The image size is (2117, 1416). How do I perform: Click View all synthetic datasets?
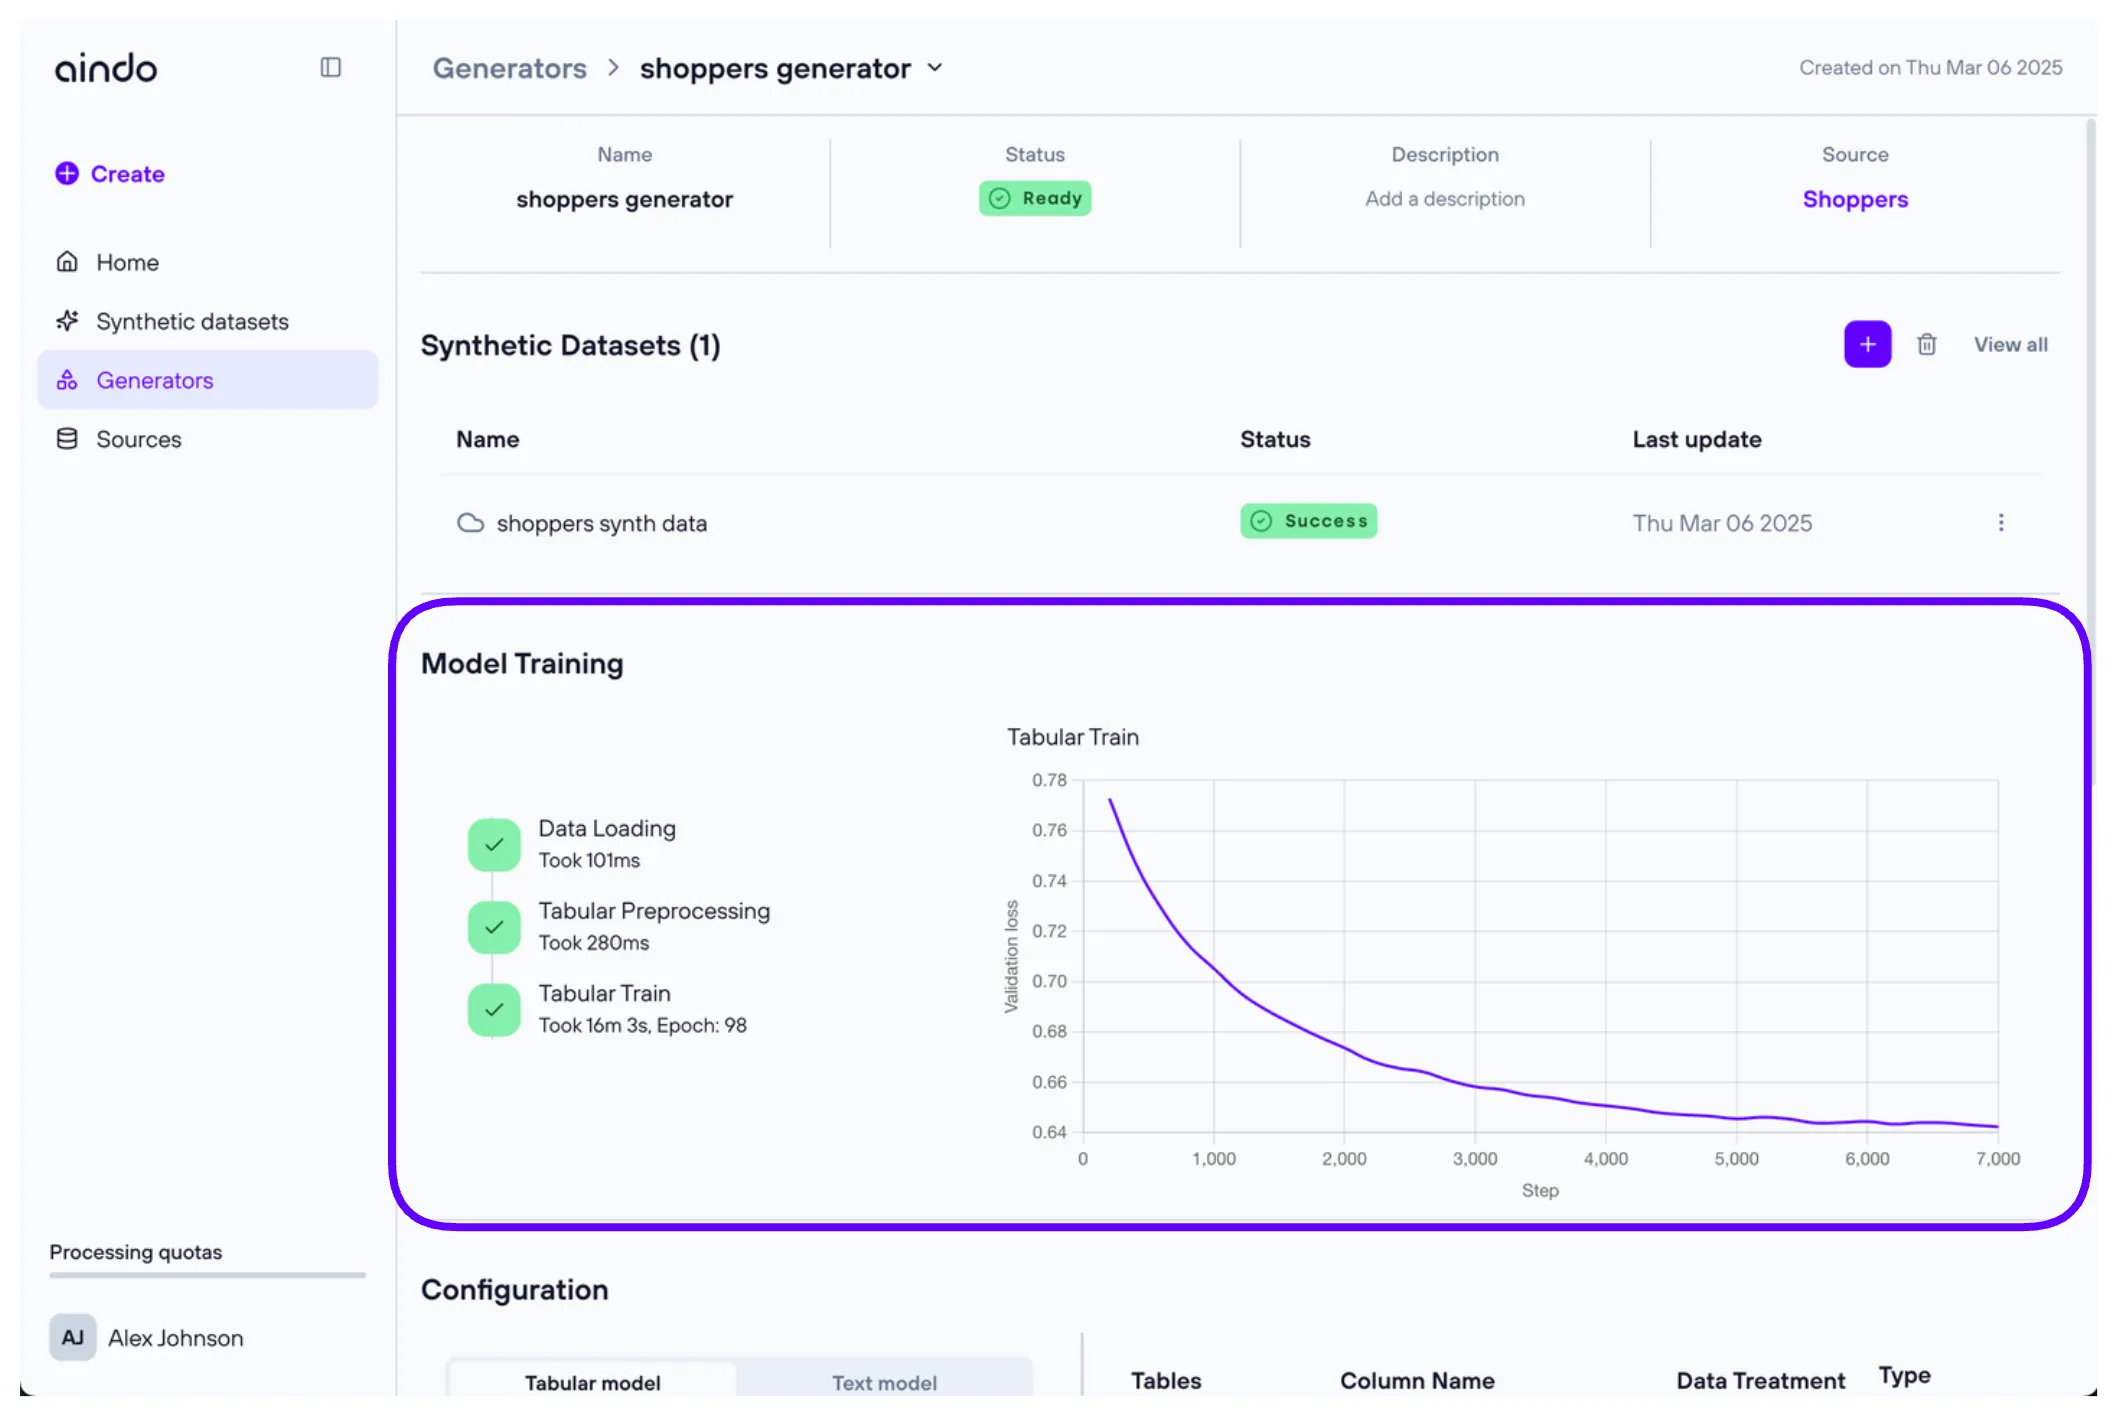pyautogui.click(x=2010, y=344)
